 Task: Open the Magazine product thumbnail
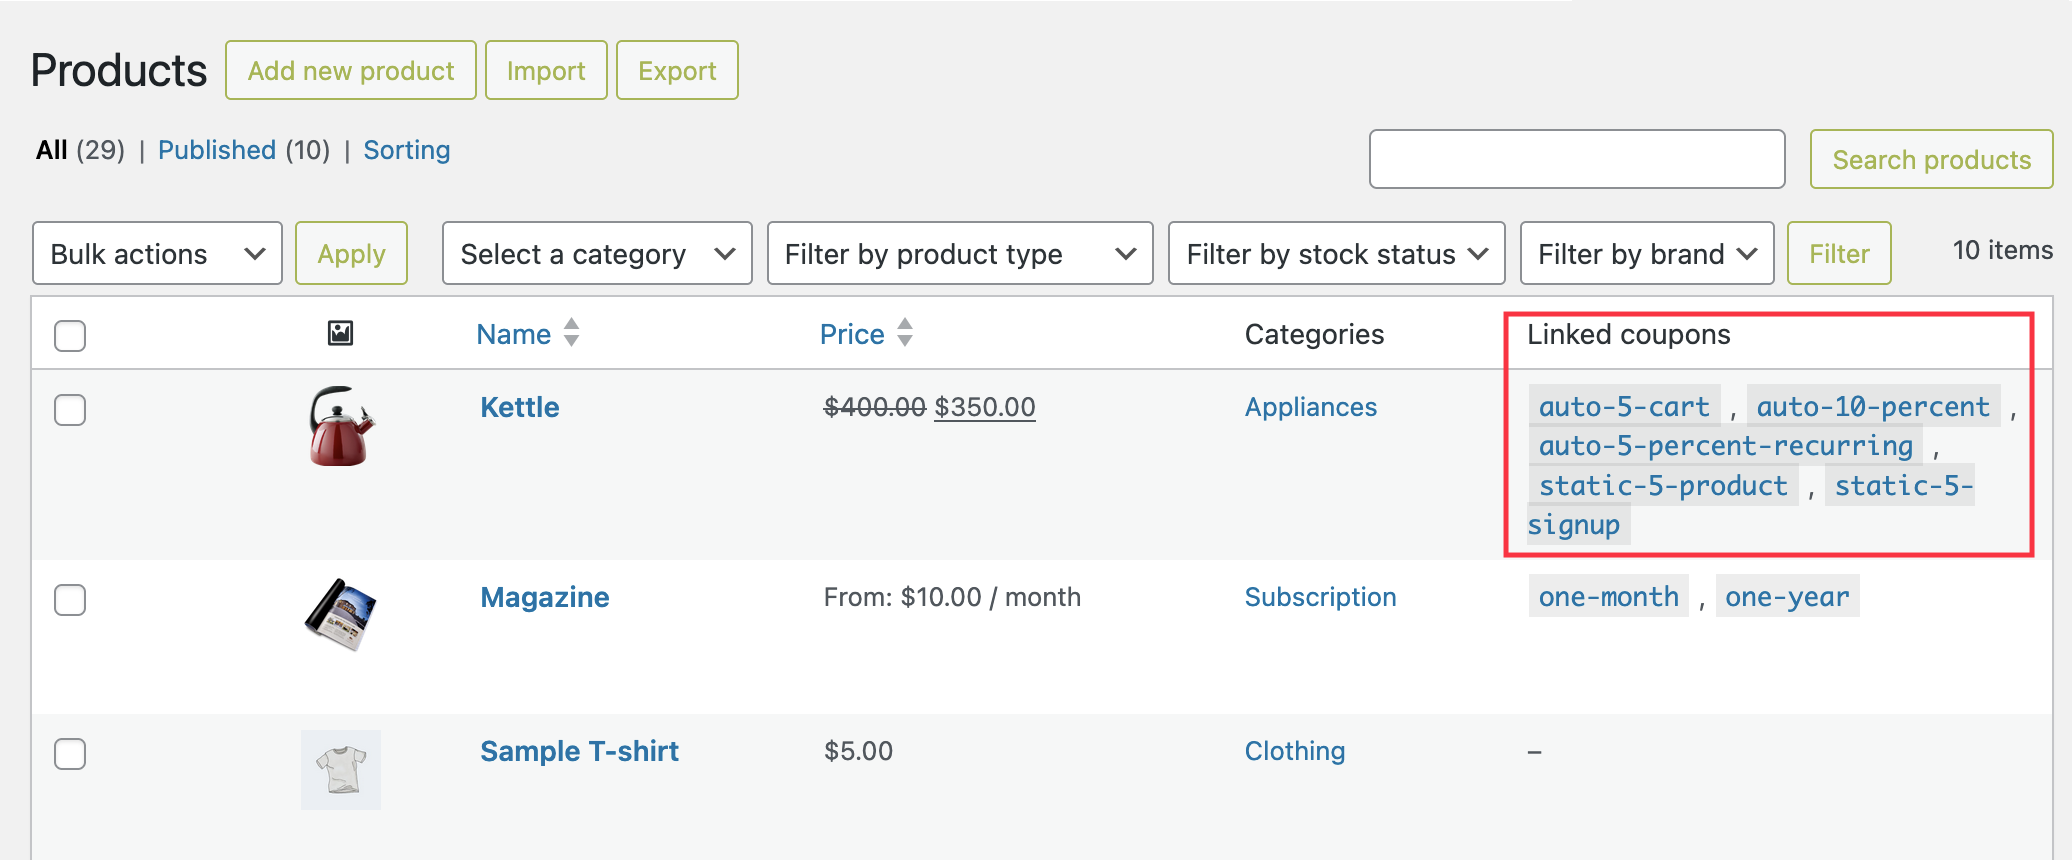(341, 614)
